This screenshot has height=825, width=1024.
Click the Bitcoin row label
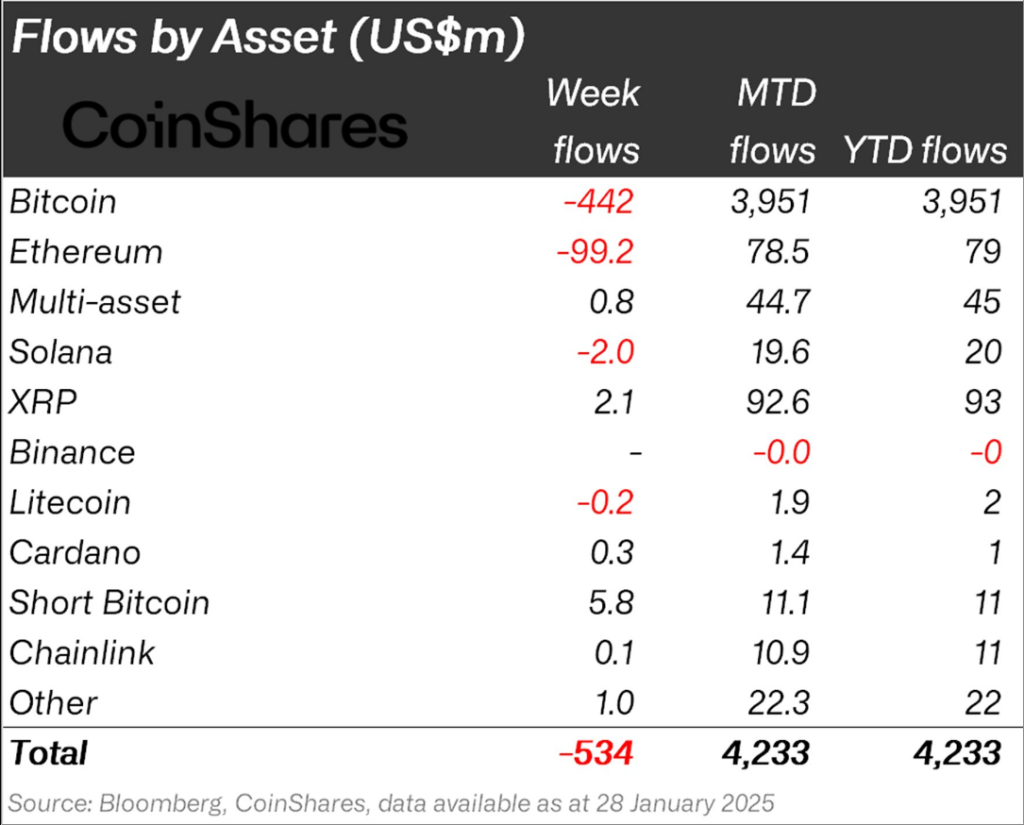62,202
